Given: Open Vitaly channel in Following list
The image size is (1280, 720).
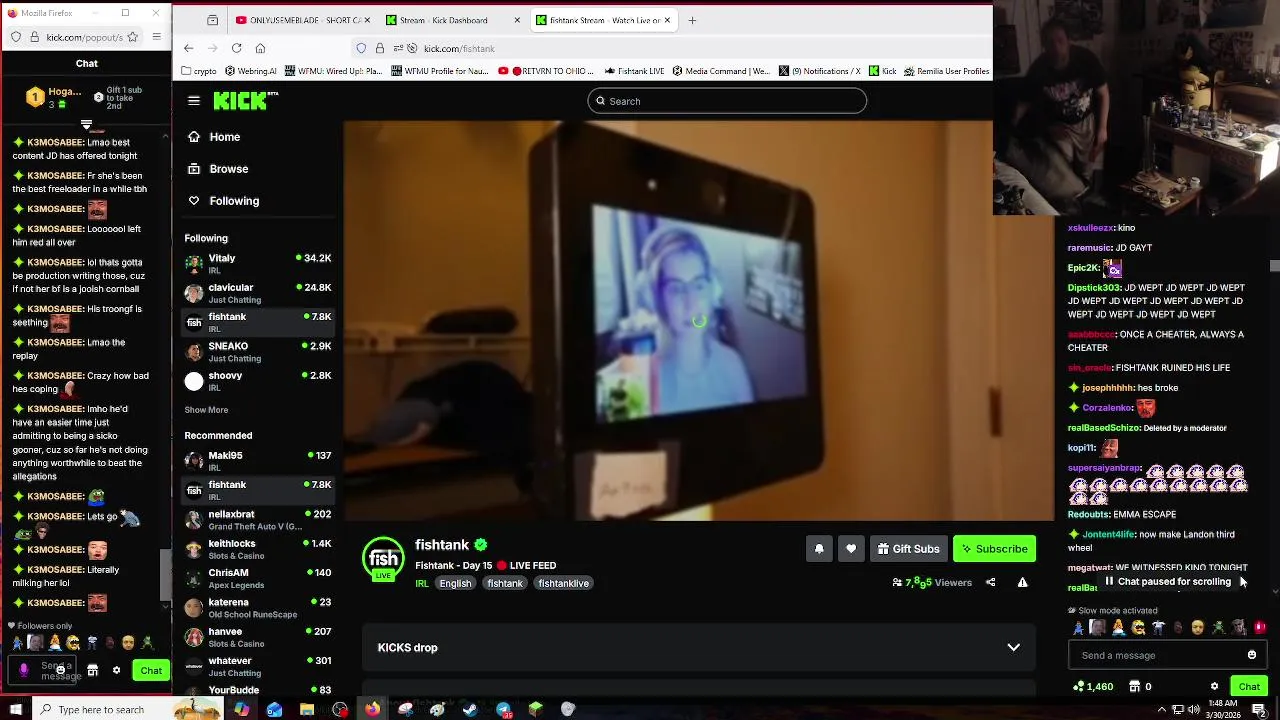Looking at the screenshot, I should 258,264.
